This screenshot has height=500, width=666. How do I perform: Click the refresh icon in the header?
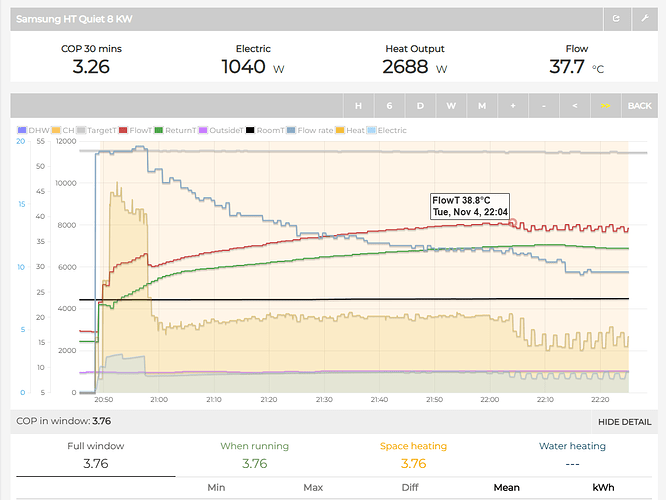617,18
